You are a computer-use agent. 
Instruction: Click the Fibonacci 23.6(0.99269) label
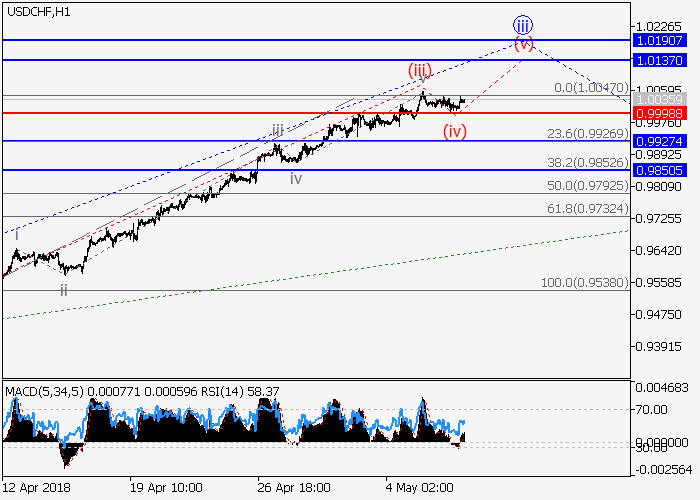pyautogui.click(x=586, y=132)
